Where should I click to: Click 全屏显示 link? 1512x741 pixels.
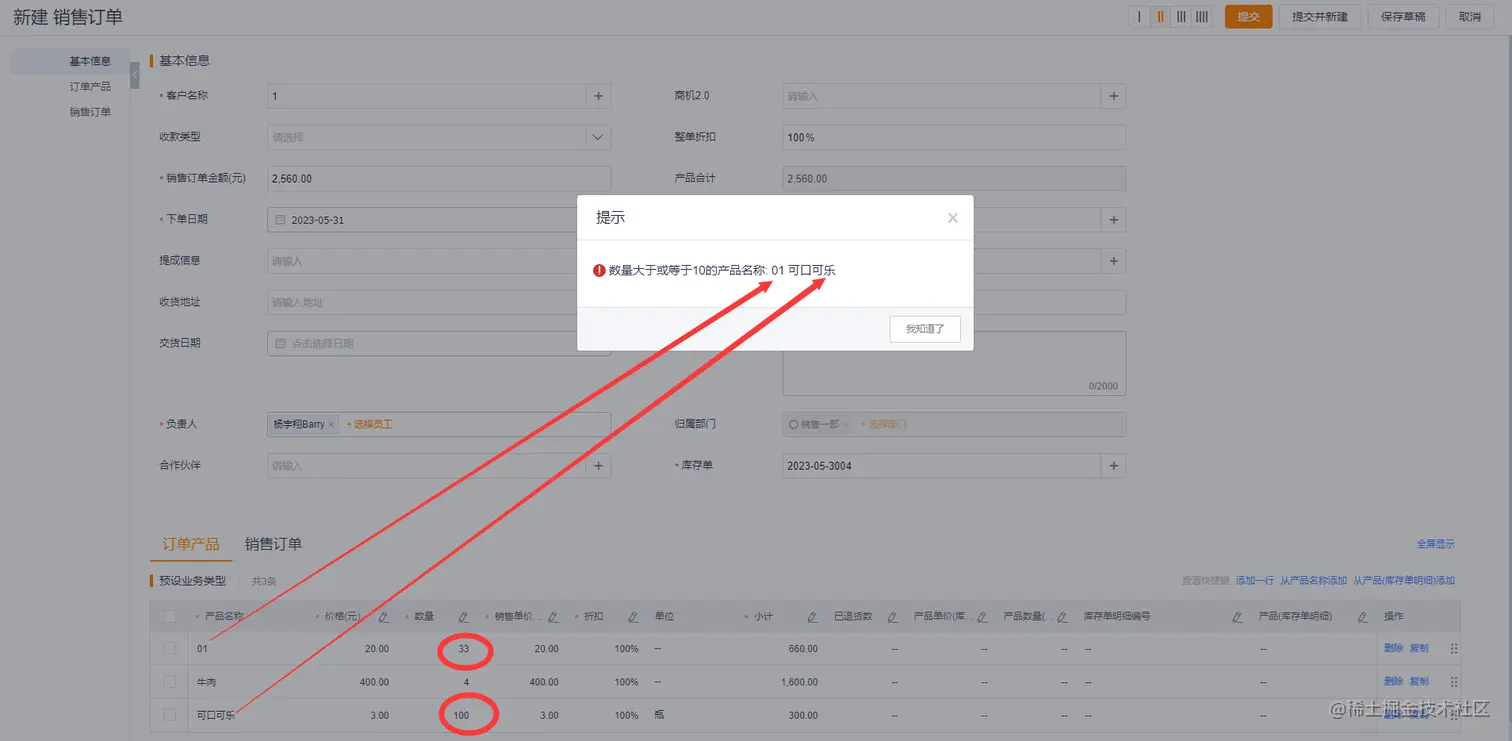(x=1436, y=544)
